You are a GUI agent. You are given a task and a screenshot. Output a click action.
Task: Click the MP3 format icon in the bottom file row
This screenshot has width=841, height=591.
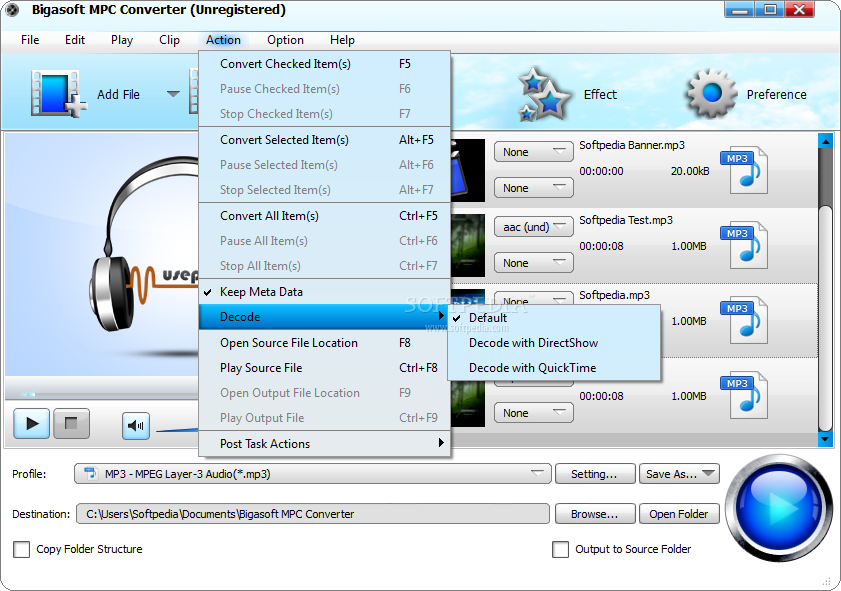[744, 395]
